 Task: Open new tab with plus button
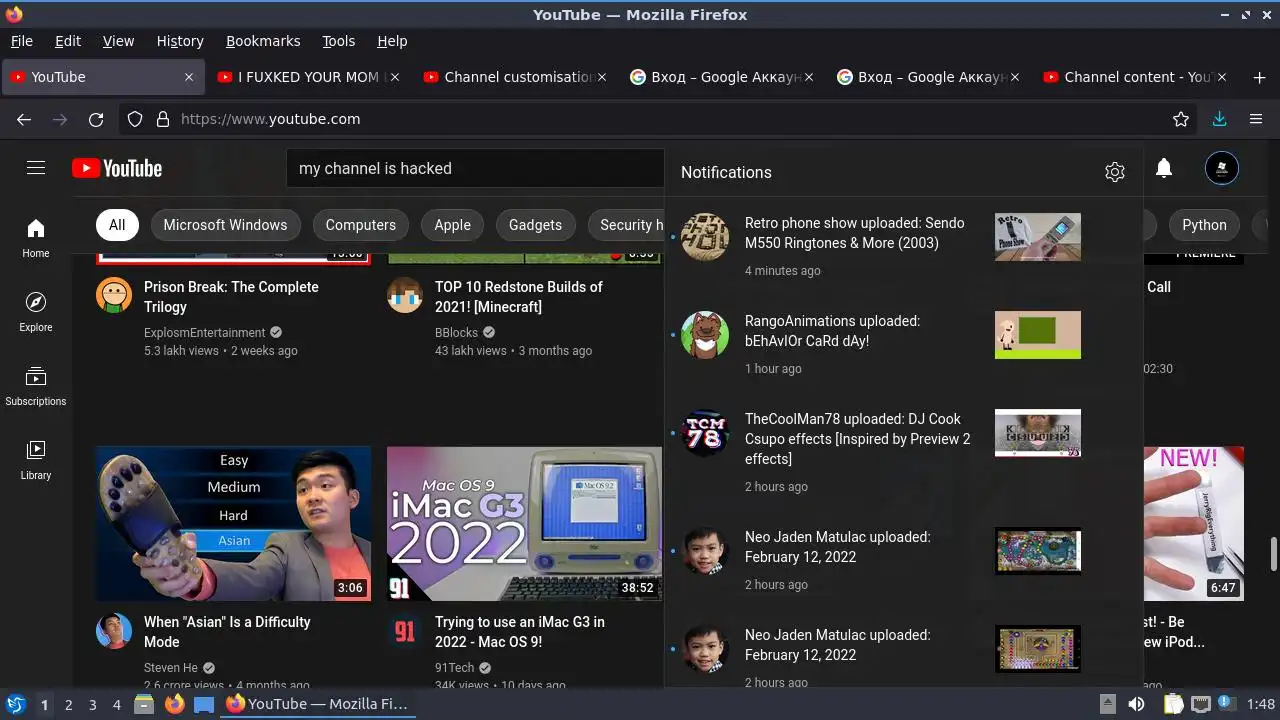pyautogui.click(x=1259, y=77)
